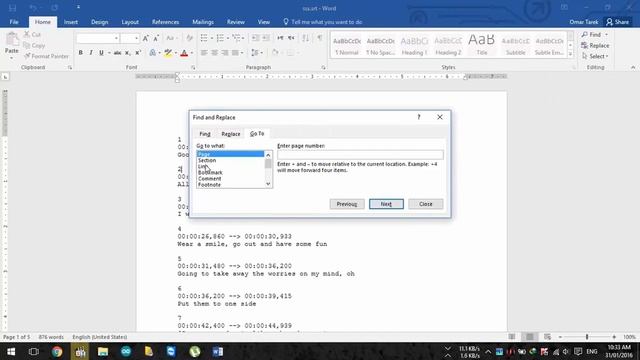Switch to the References ribbon tab
Image resolution: width=640 pixels, height=360 pixels.
click(165, 22)
